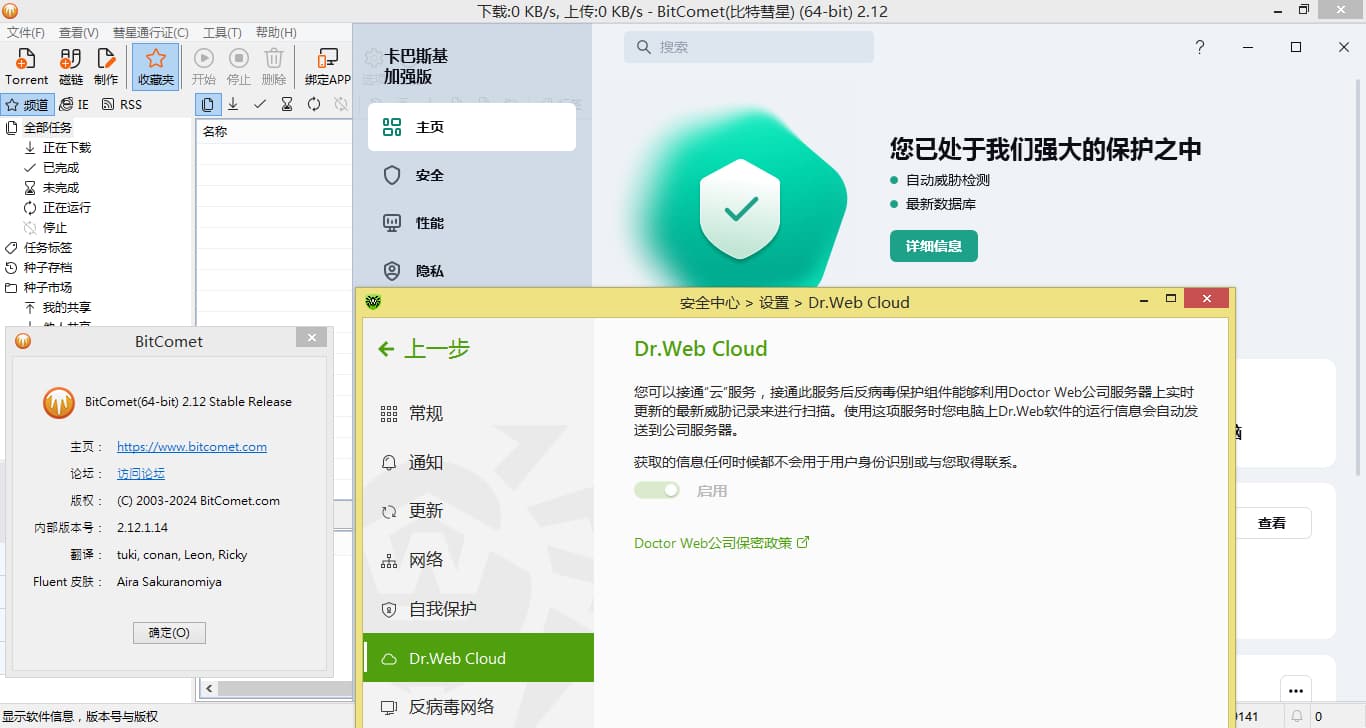Image resolution: width=1366 pixels, height=728 pixels.
Task: Disable the 启用 Dr.Web Cloud toggle
Action: click(657, 490)
